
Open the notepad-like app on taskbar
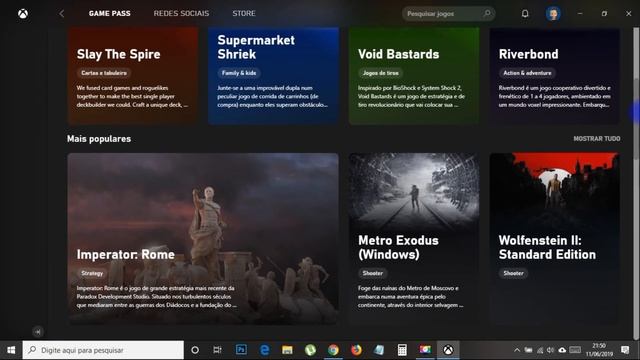(x=379, y=350)
